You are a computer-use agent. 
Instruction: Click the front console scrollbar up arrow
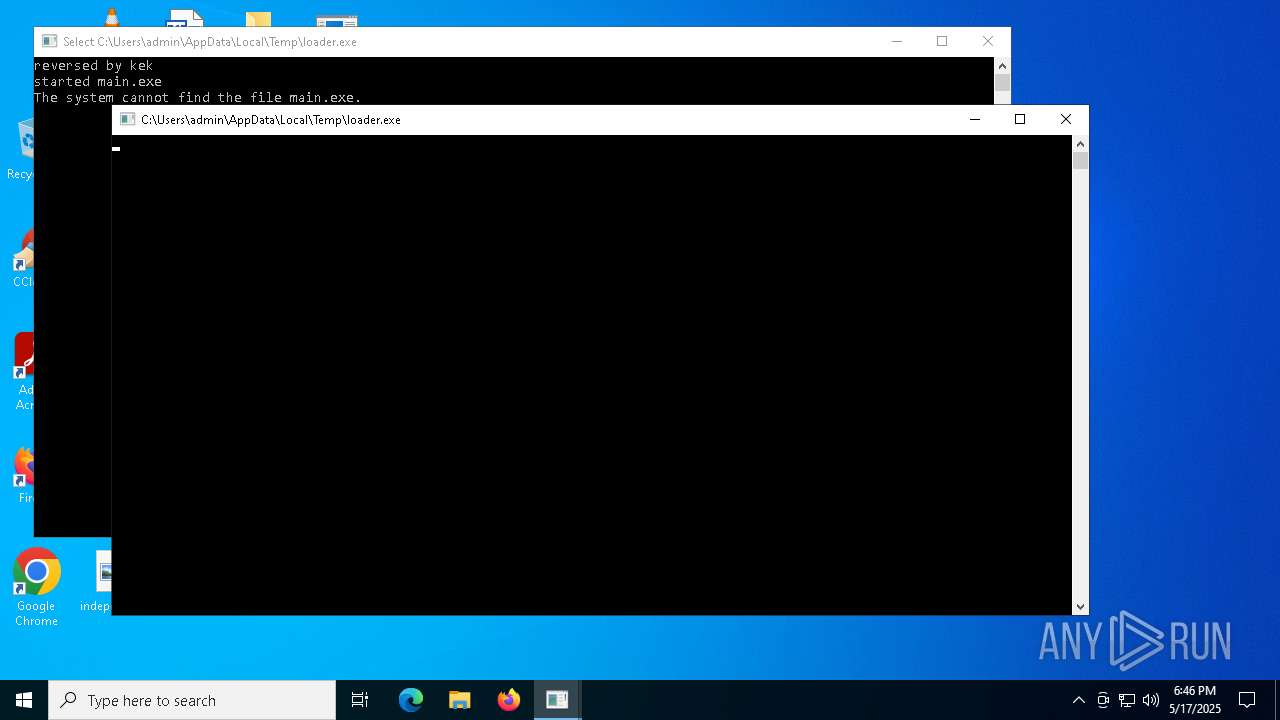[1080, 144]
